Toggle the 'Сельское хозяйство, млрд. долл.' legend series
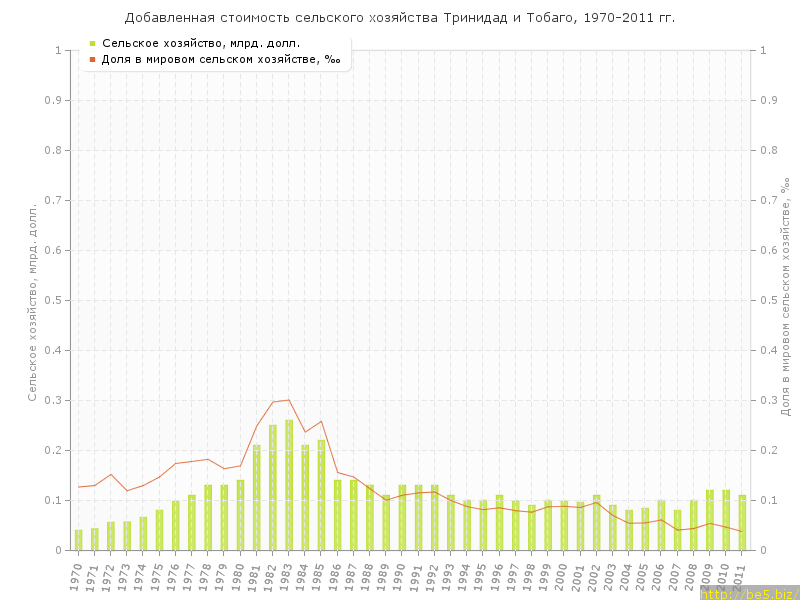This screenshot has width=800, height=600. [200, 43]
